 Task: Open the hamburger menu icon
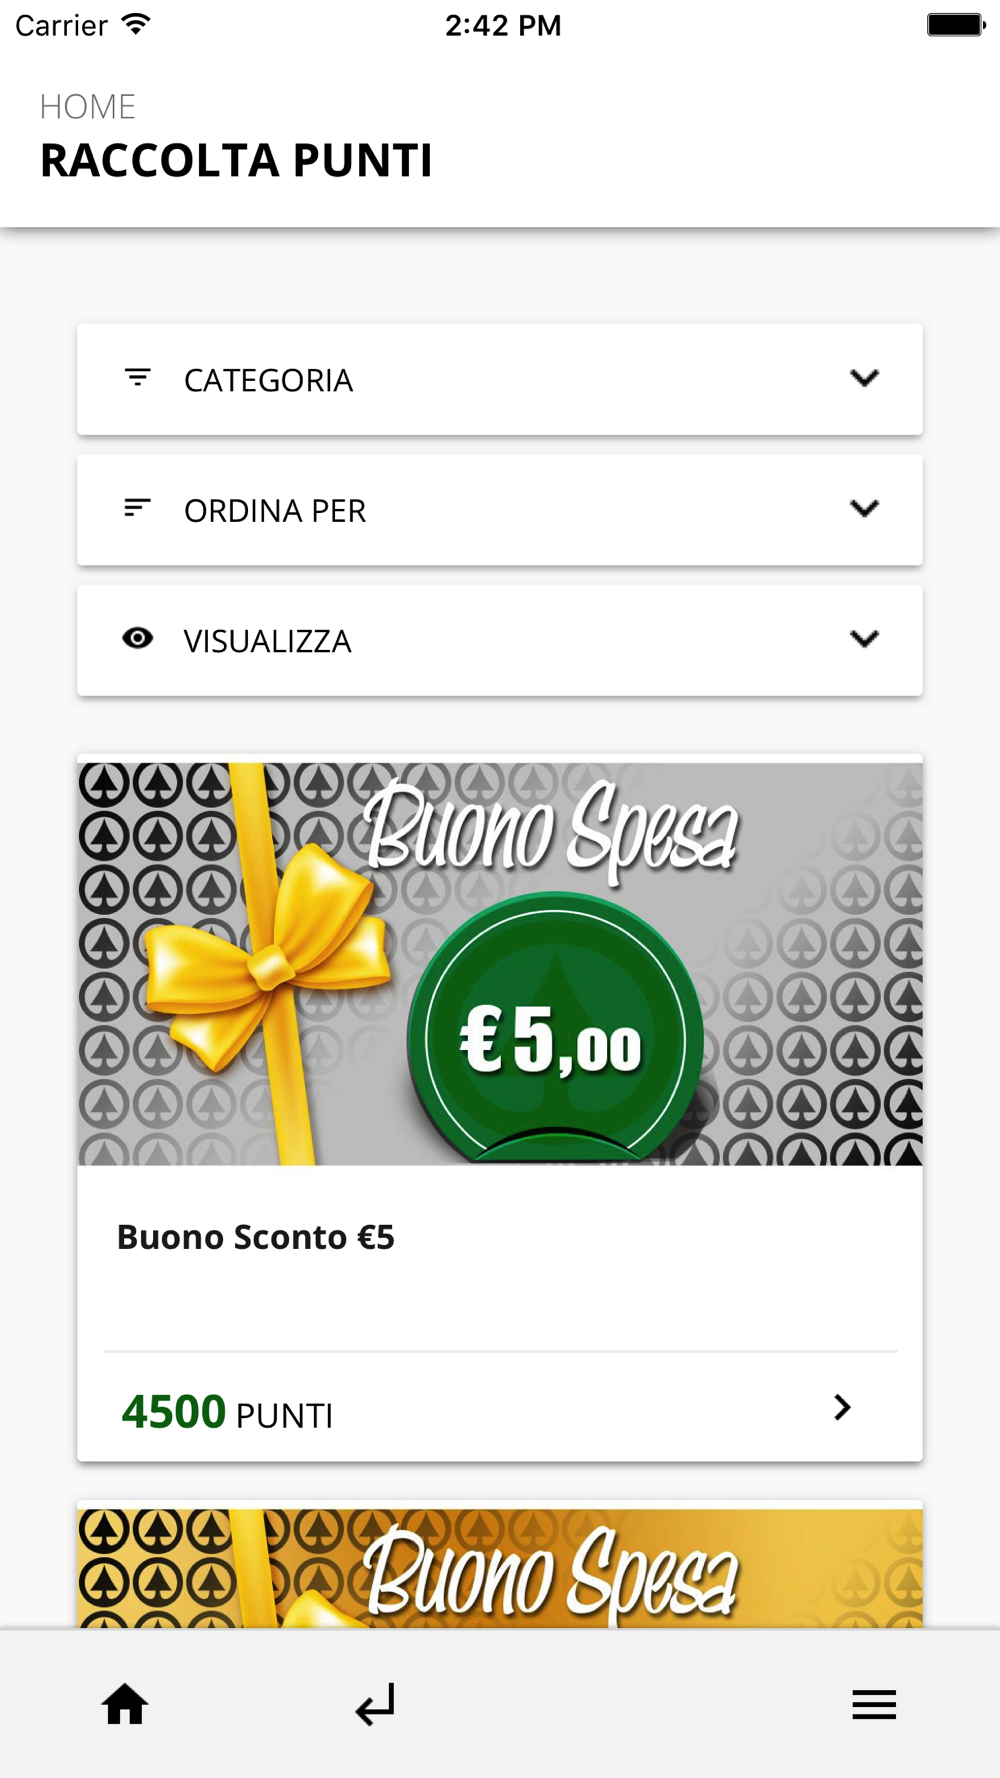874,1704
